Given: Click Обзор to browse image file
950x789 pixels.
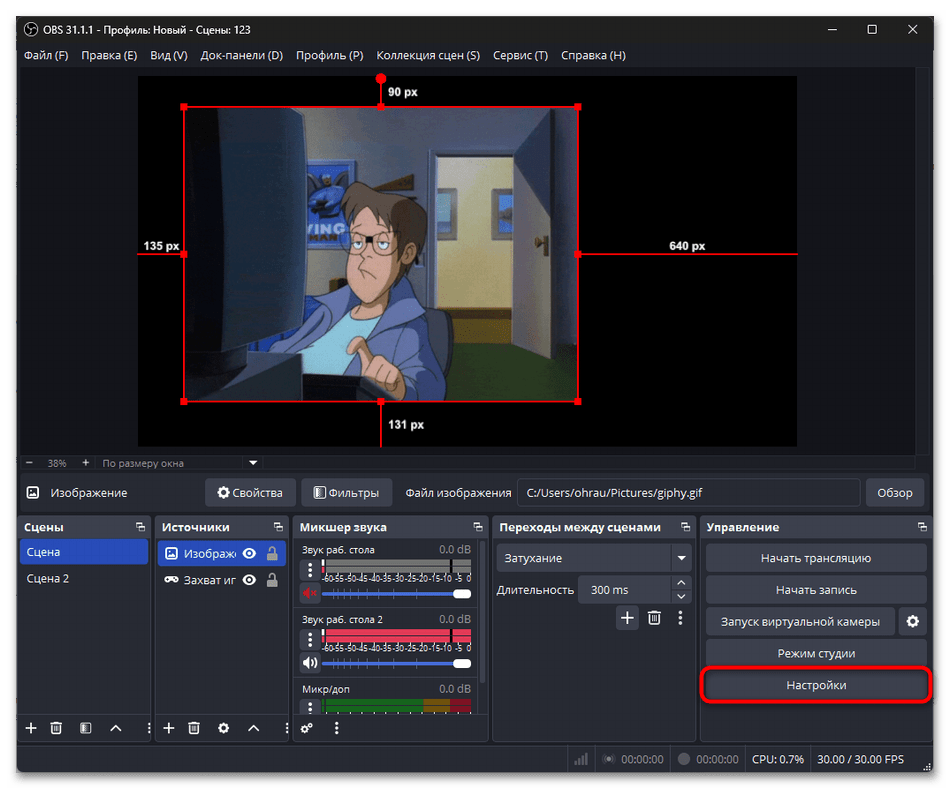Looking at the screenshot, I should coord(894,493).
